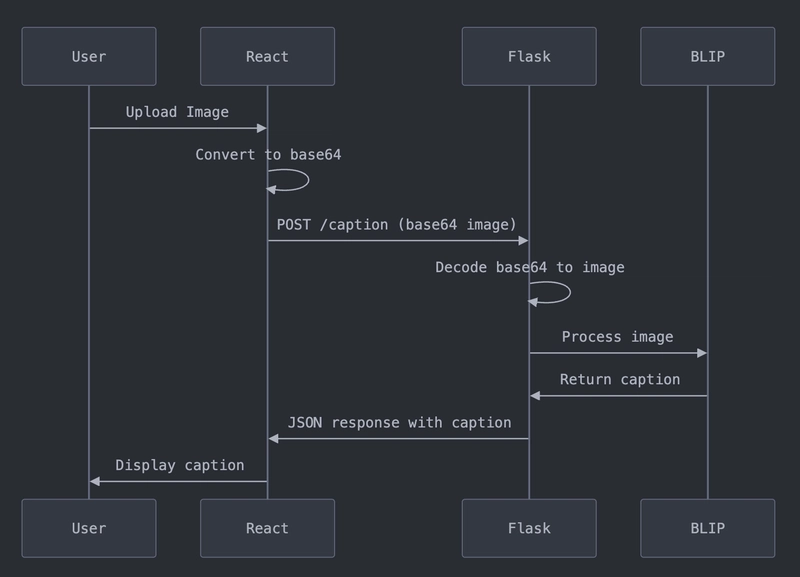Click the top User participant box
Image resolution: width=800 pixels, height=577 pixels.
(89, 56)
